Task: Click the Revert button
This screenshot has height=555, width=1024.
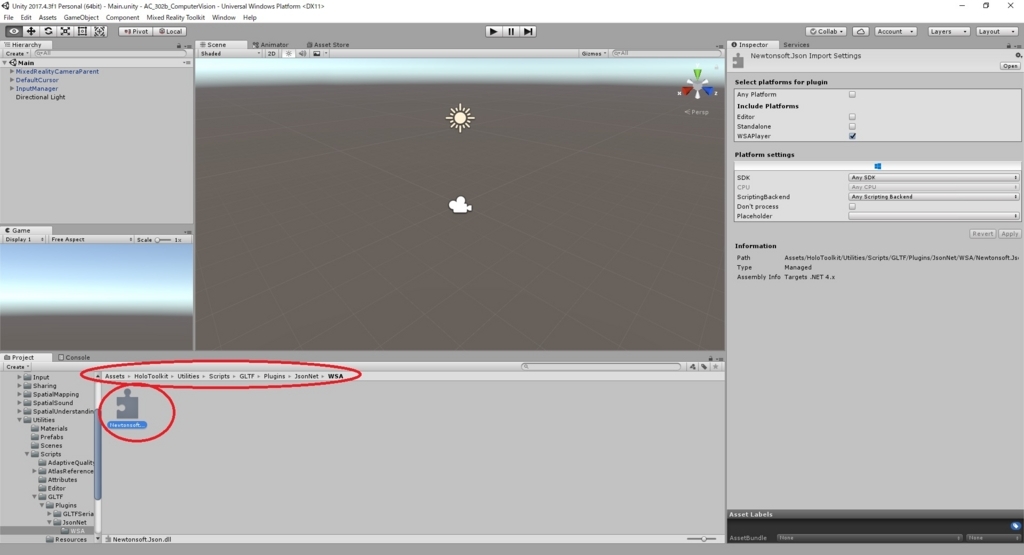Action: (982, 234)
